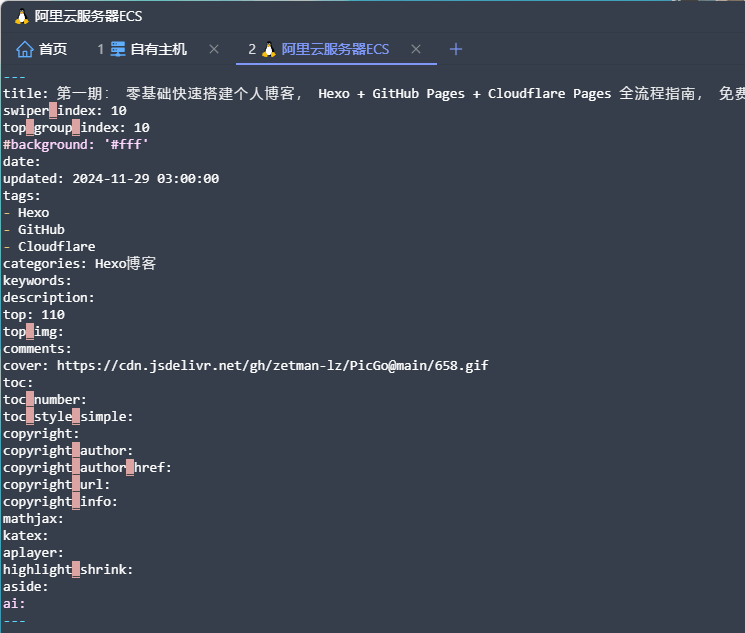Click the Cloudflare tag entry
This screenshot has height=633, width=745.
(57, 247)
